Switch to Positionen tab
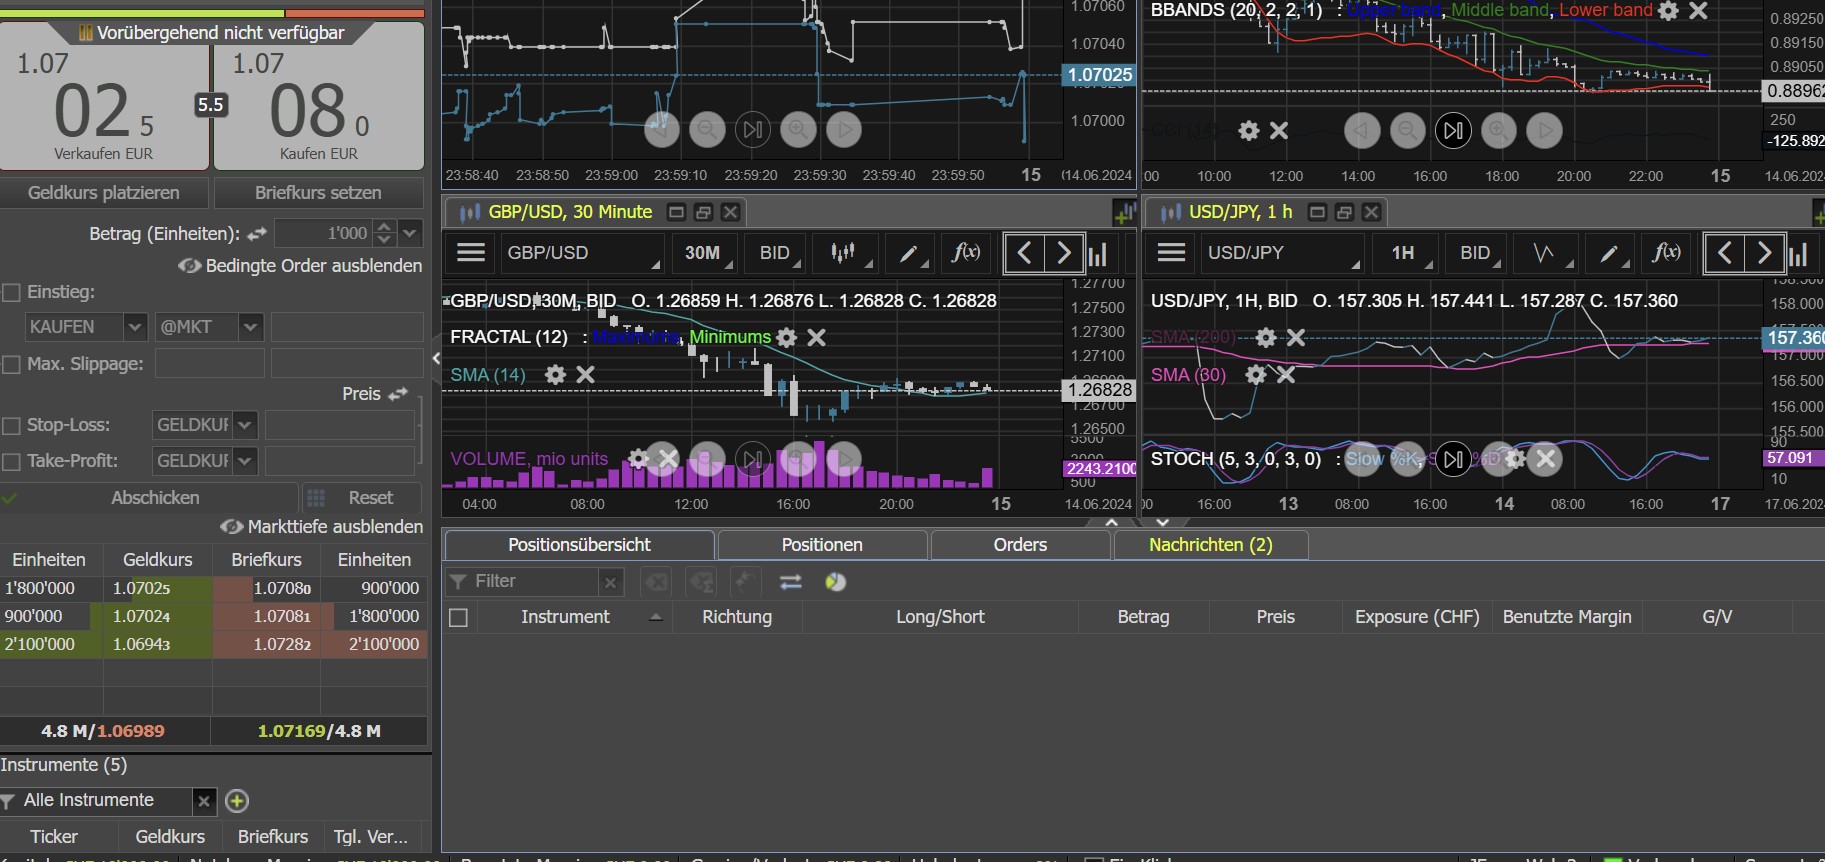1825x862 pixels. click(822, 545)
